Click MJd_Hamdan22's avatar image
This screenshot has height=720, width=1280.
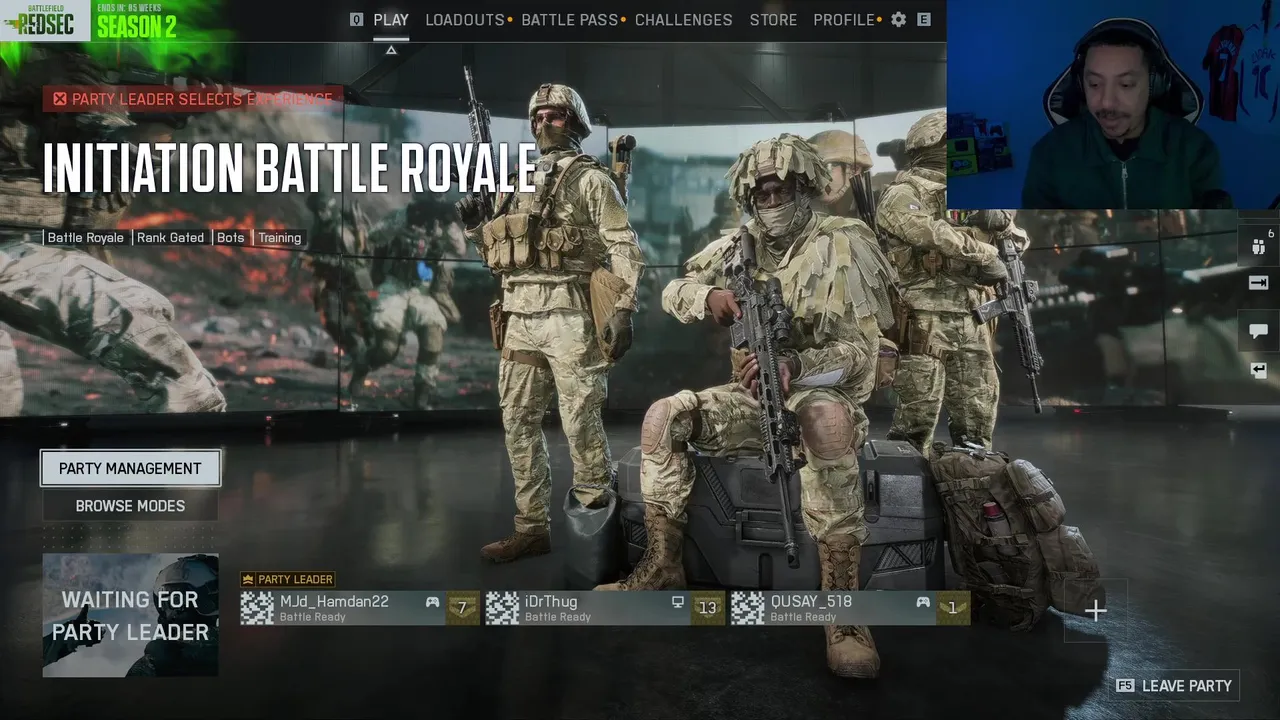point(257,608)
